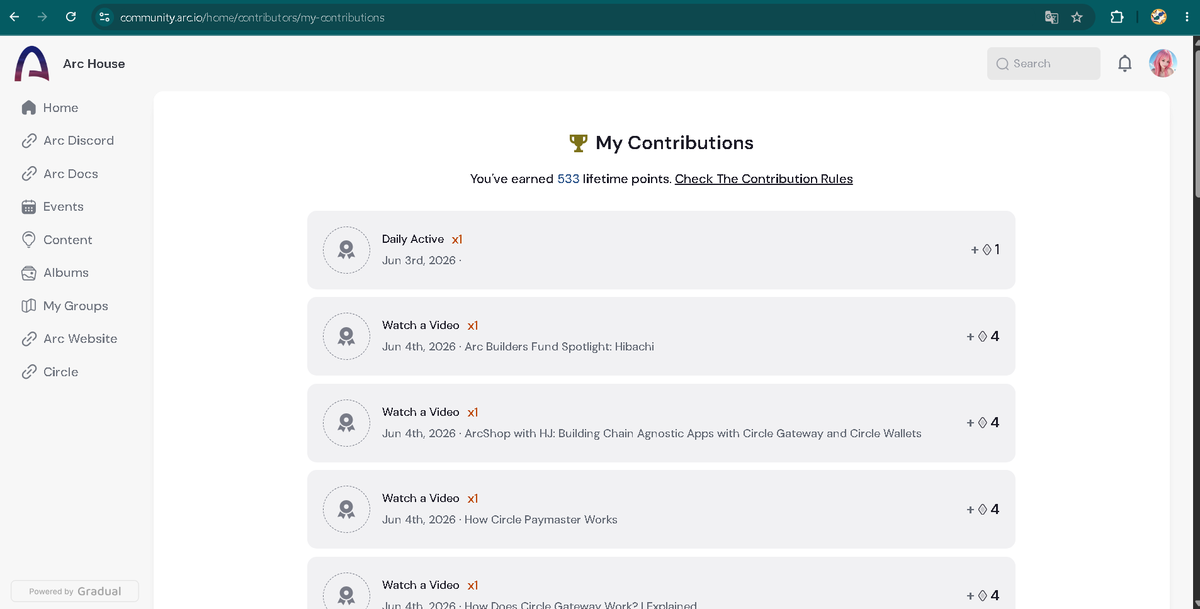This screenshot has width=1200, height=609.
Task: Click the browser back arrow
Action: point(14,17)
